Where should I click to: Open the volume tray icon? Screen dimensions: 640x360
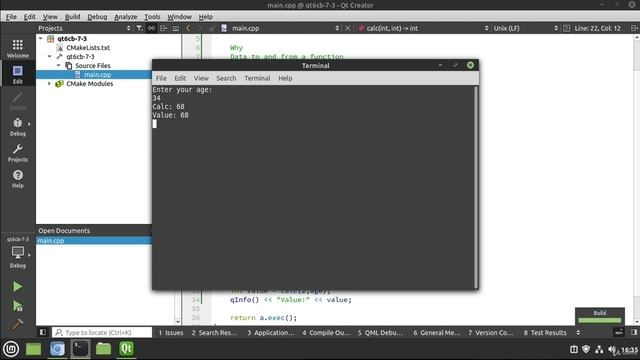pyautogui.click(x=612, y=349)
